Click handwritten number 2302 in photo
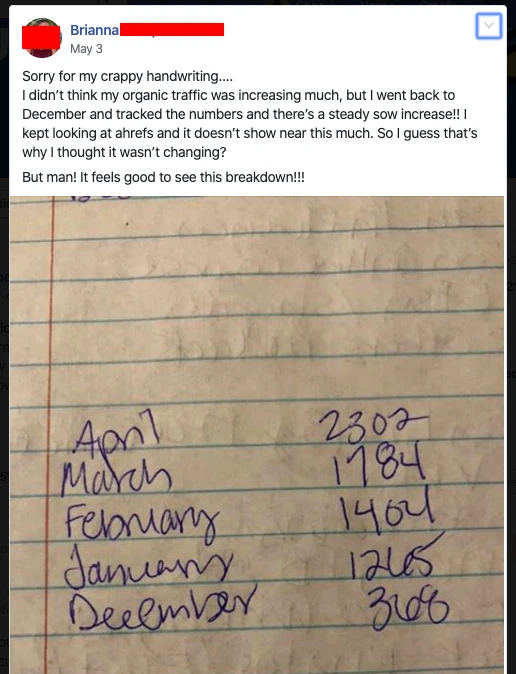Screen dimensions: 516x674 (x=373, y=426)
